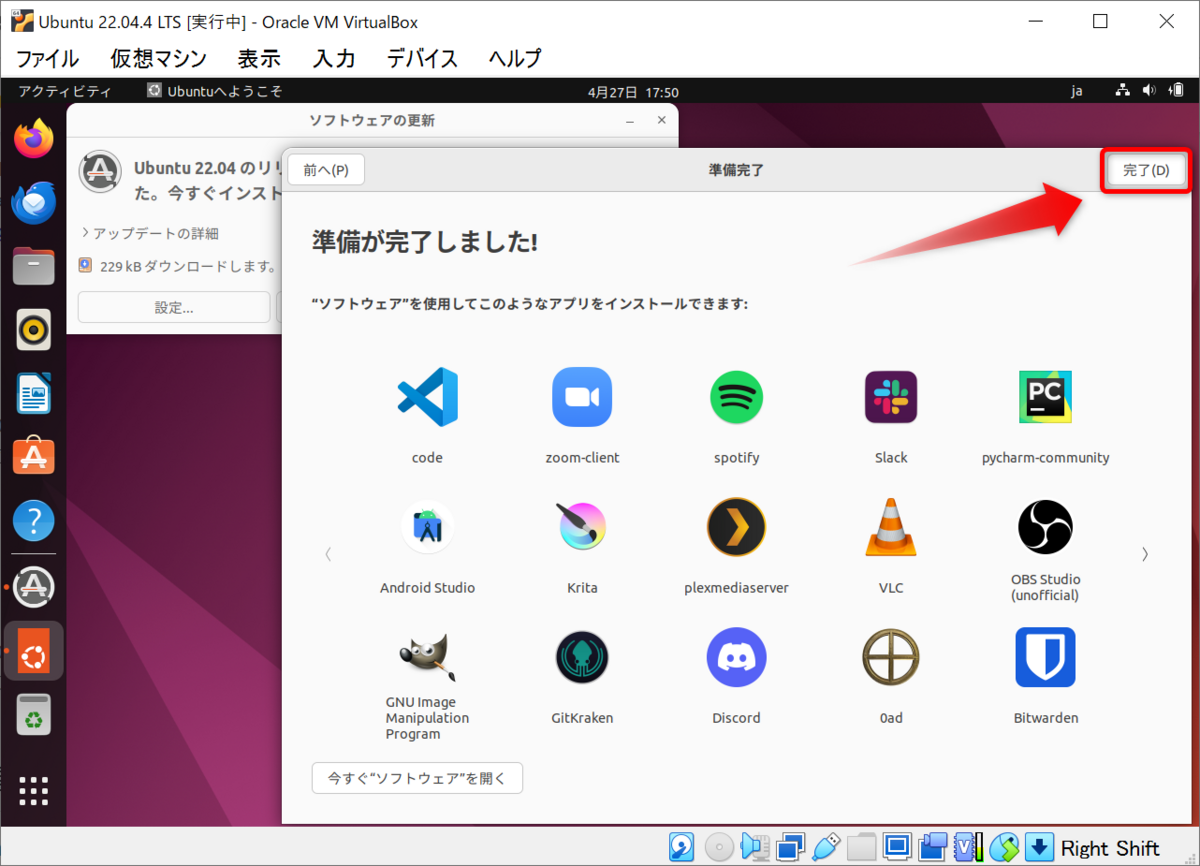Image resolution: width=1200 pixels, height=866 pixels.
Task: Open the Krita app icon
Action: tap(582, 527)
